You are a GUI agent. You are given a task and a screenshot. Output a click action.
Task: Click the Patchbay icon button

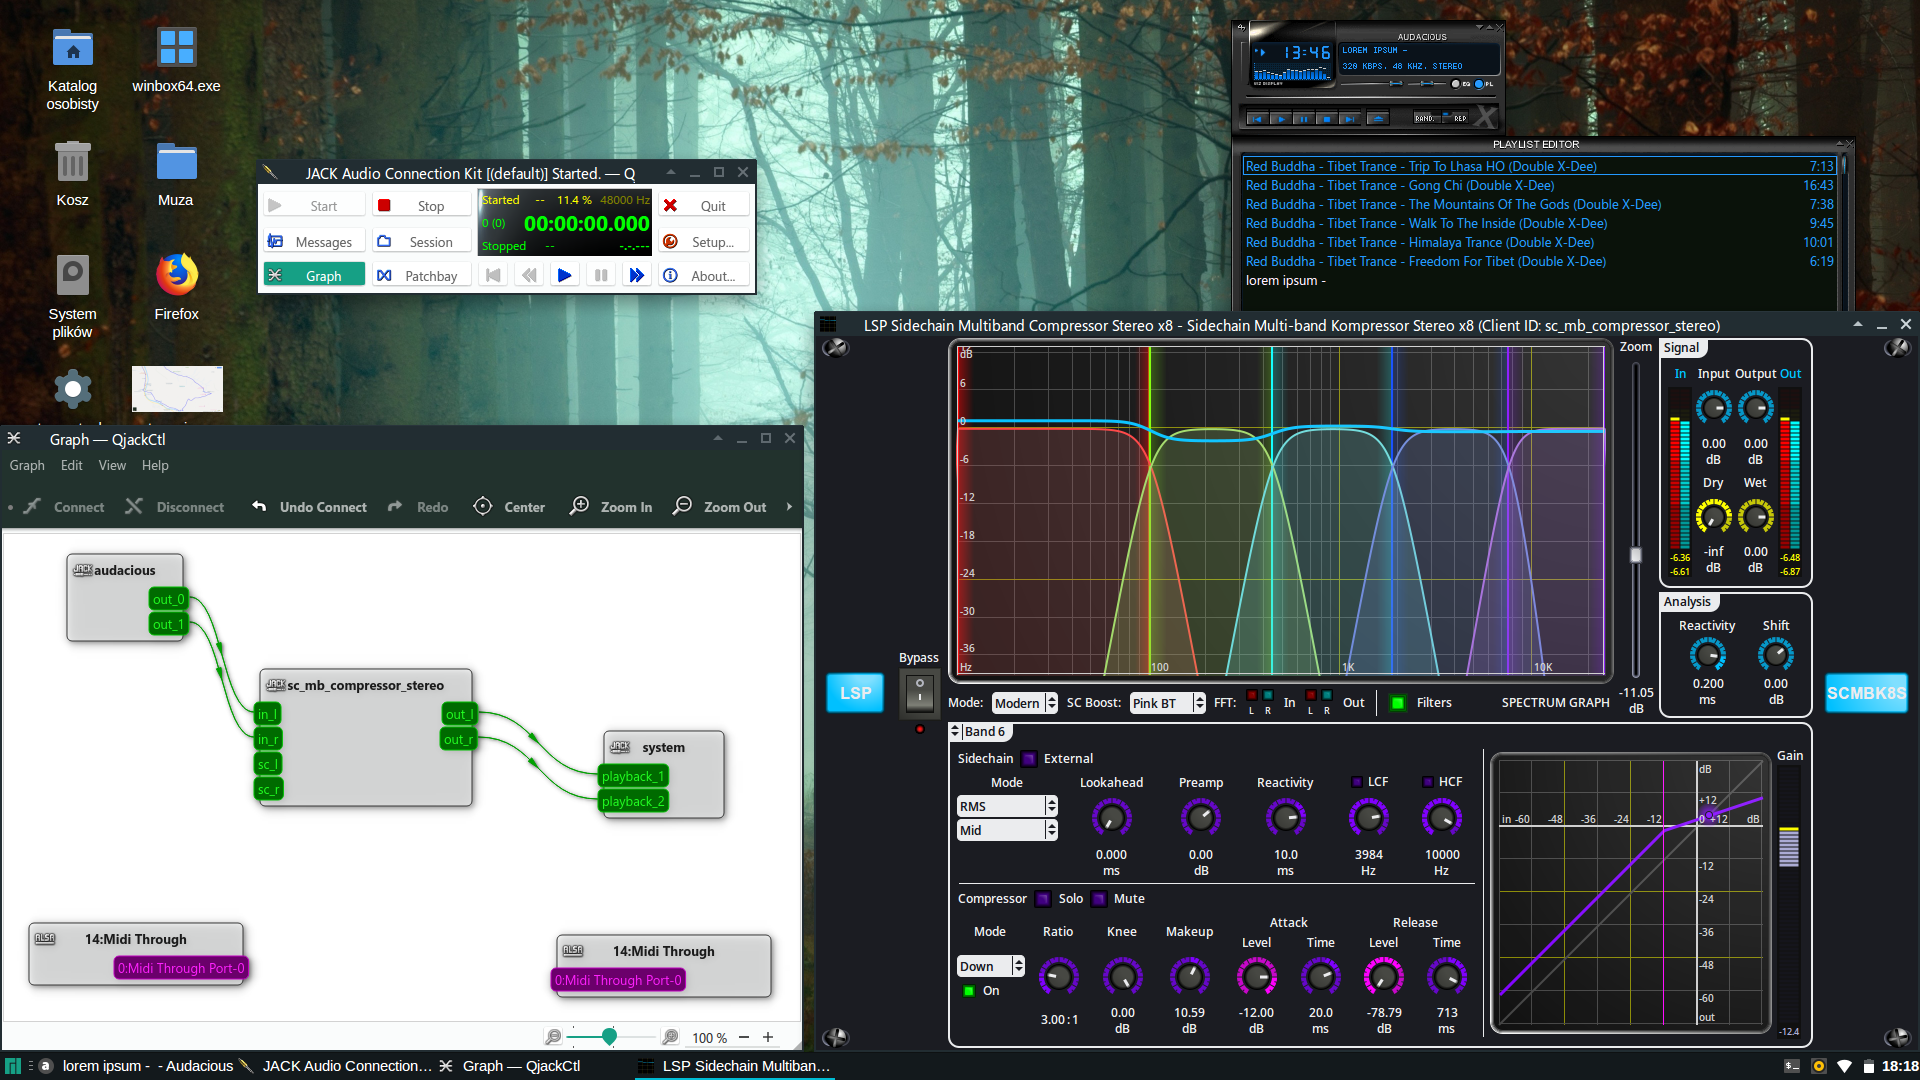click(x=384, y=275)
